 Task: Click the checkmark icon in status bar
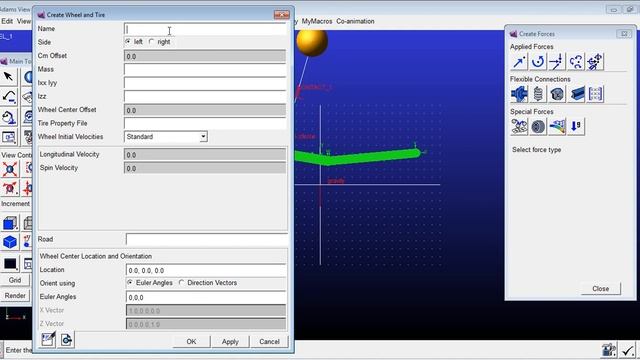(x=627, y=350)
